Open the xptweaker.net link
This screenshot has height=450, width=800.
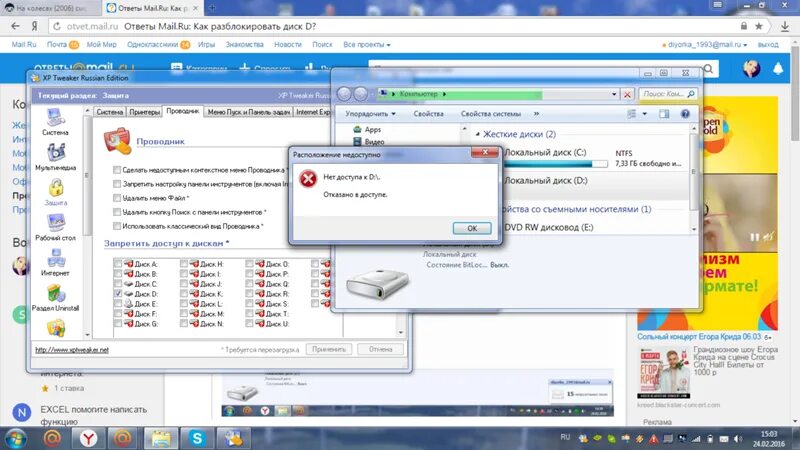pos(72,350)
